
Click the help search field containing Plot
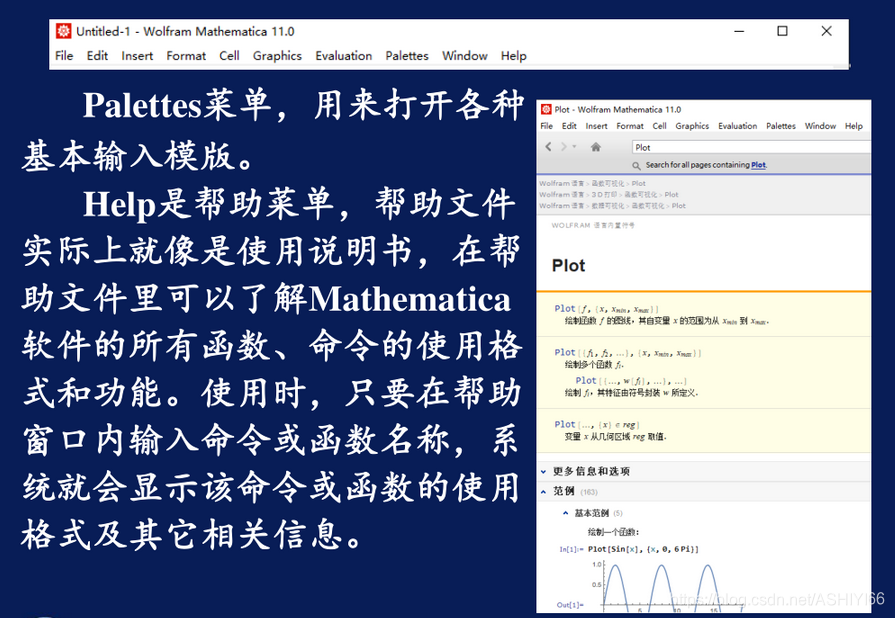pyautogui.click(x=751, y=147)
